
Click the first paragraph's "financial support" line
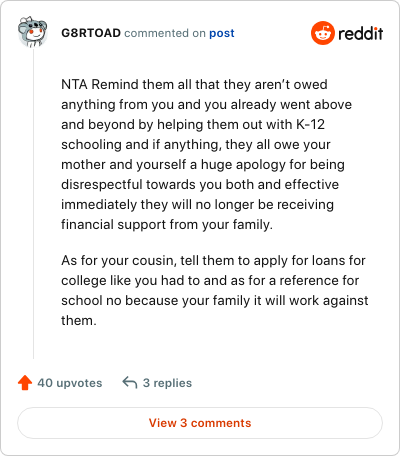point(167,224)
